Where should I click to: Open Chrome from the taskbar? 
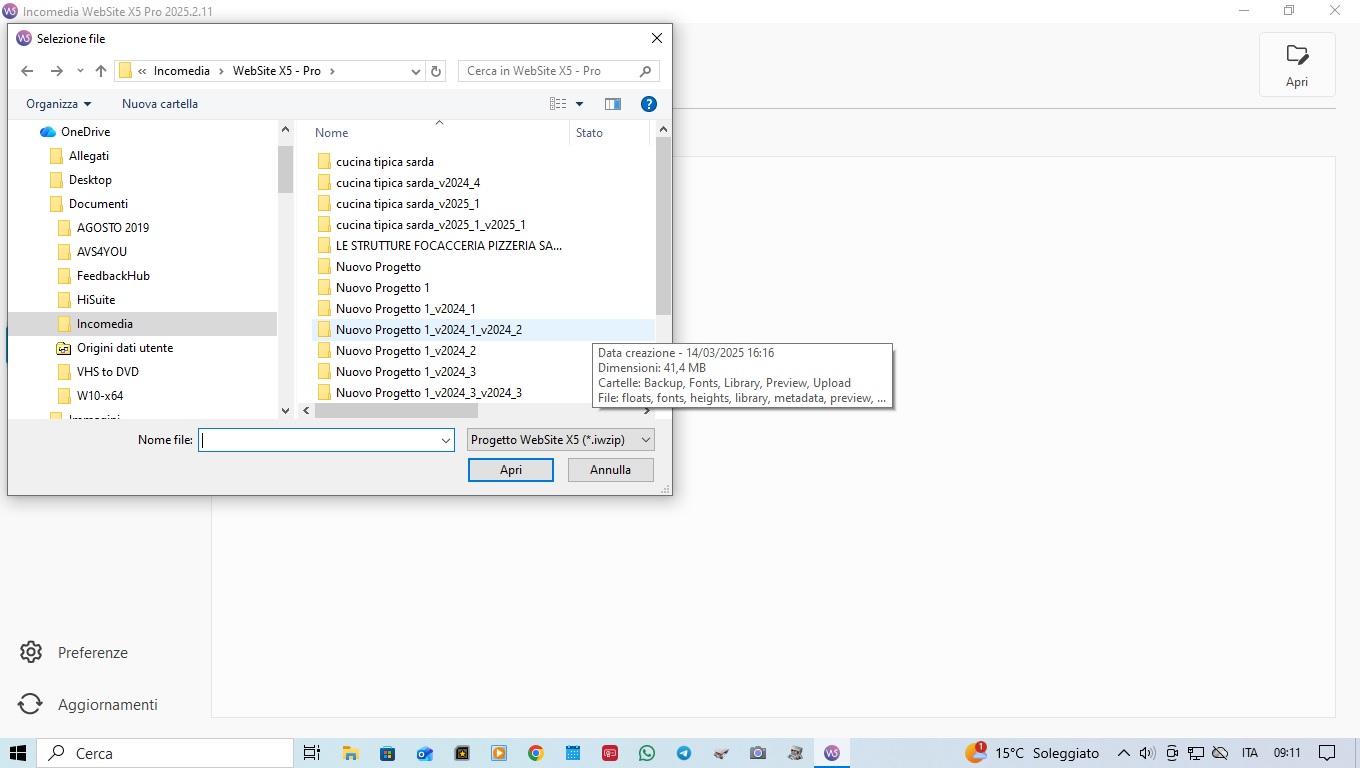536,753
